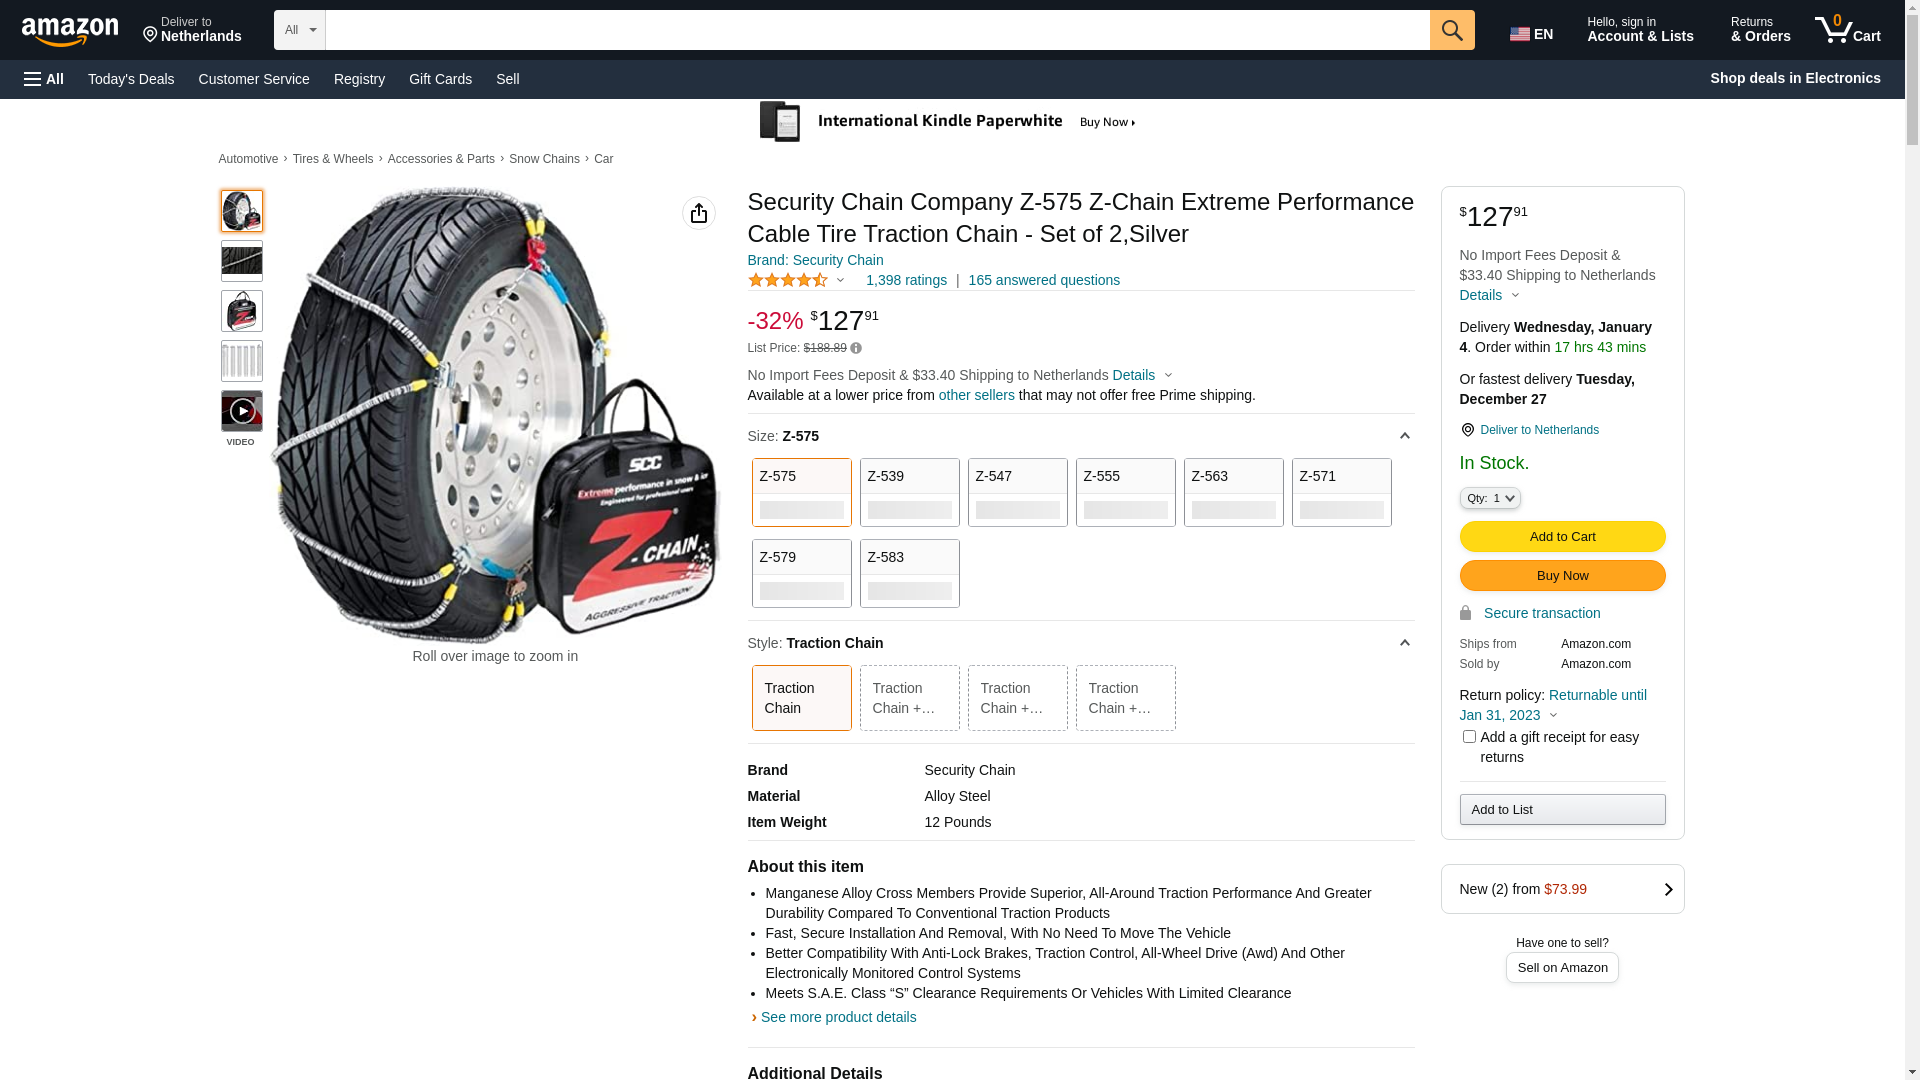
Task: Open the search category All dropdown
Action: (299, 30)
